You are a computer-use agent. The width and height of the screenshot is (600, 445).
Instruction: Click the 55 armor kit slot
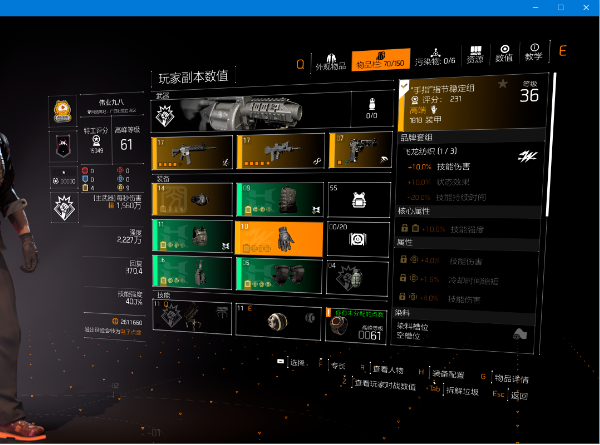pos(359,200)
